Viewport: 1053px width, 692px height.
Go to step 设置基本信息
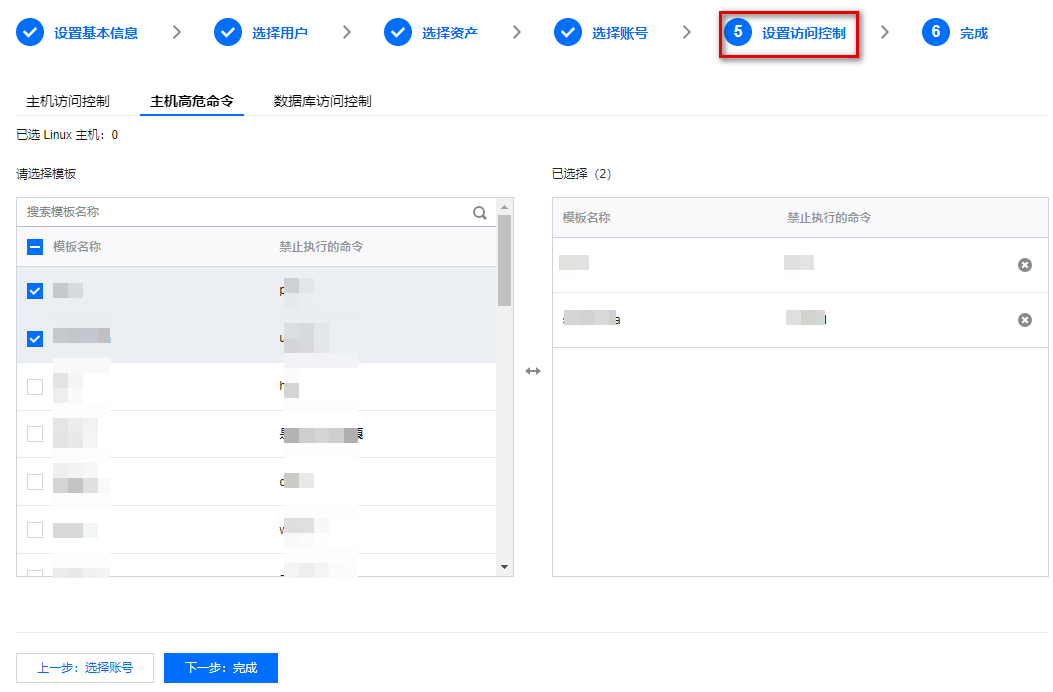pos(96,33)
